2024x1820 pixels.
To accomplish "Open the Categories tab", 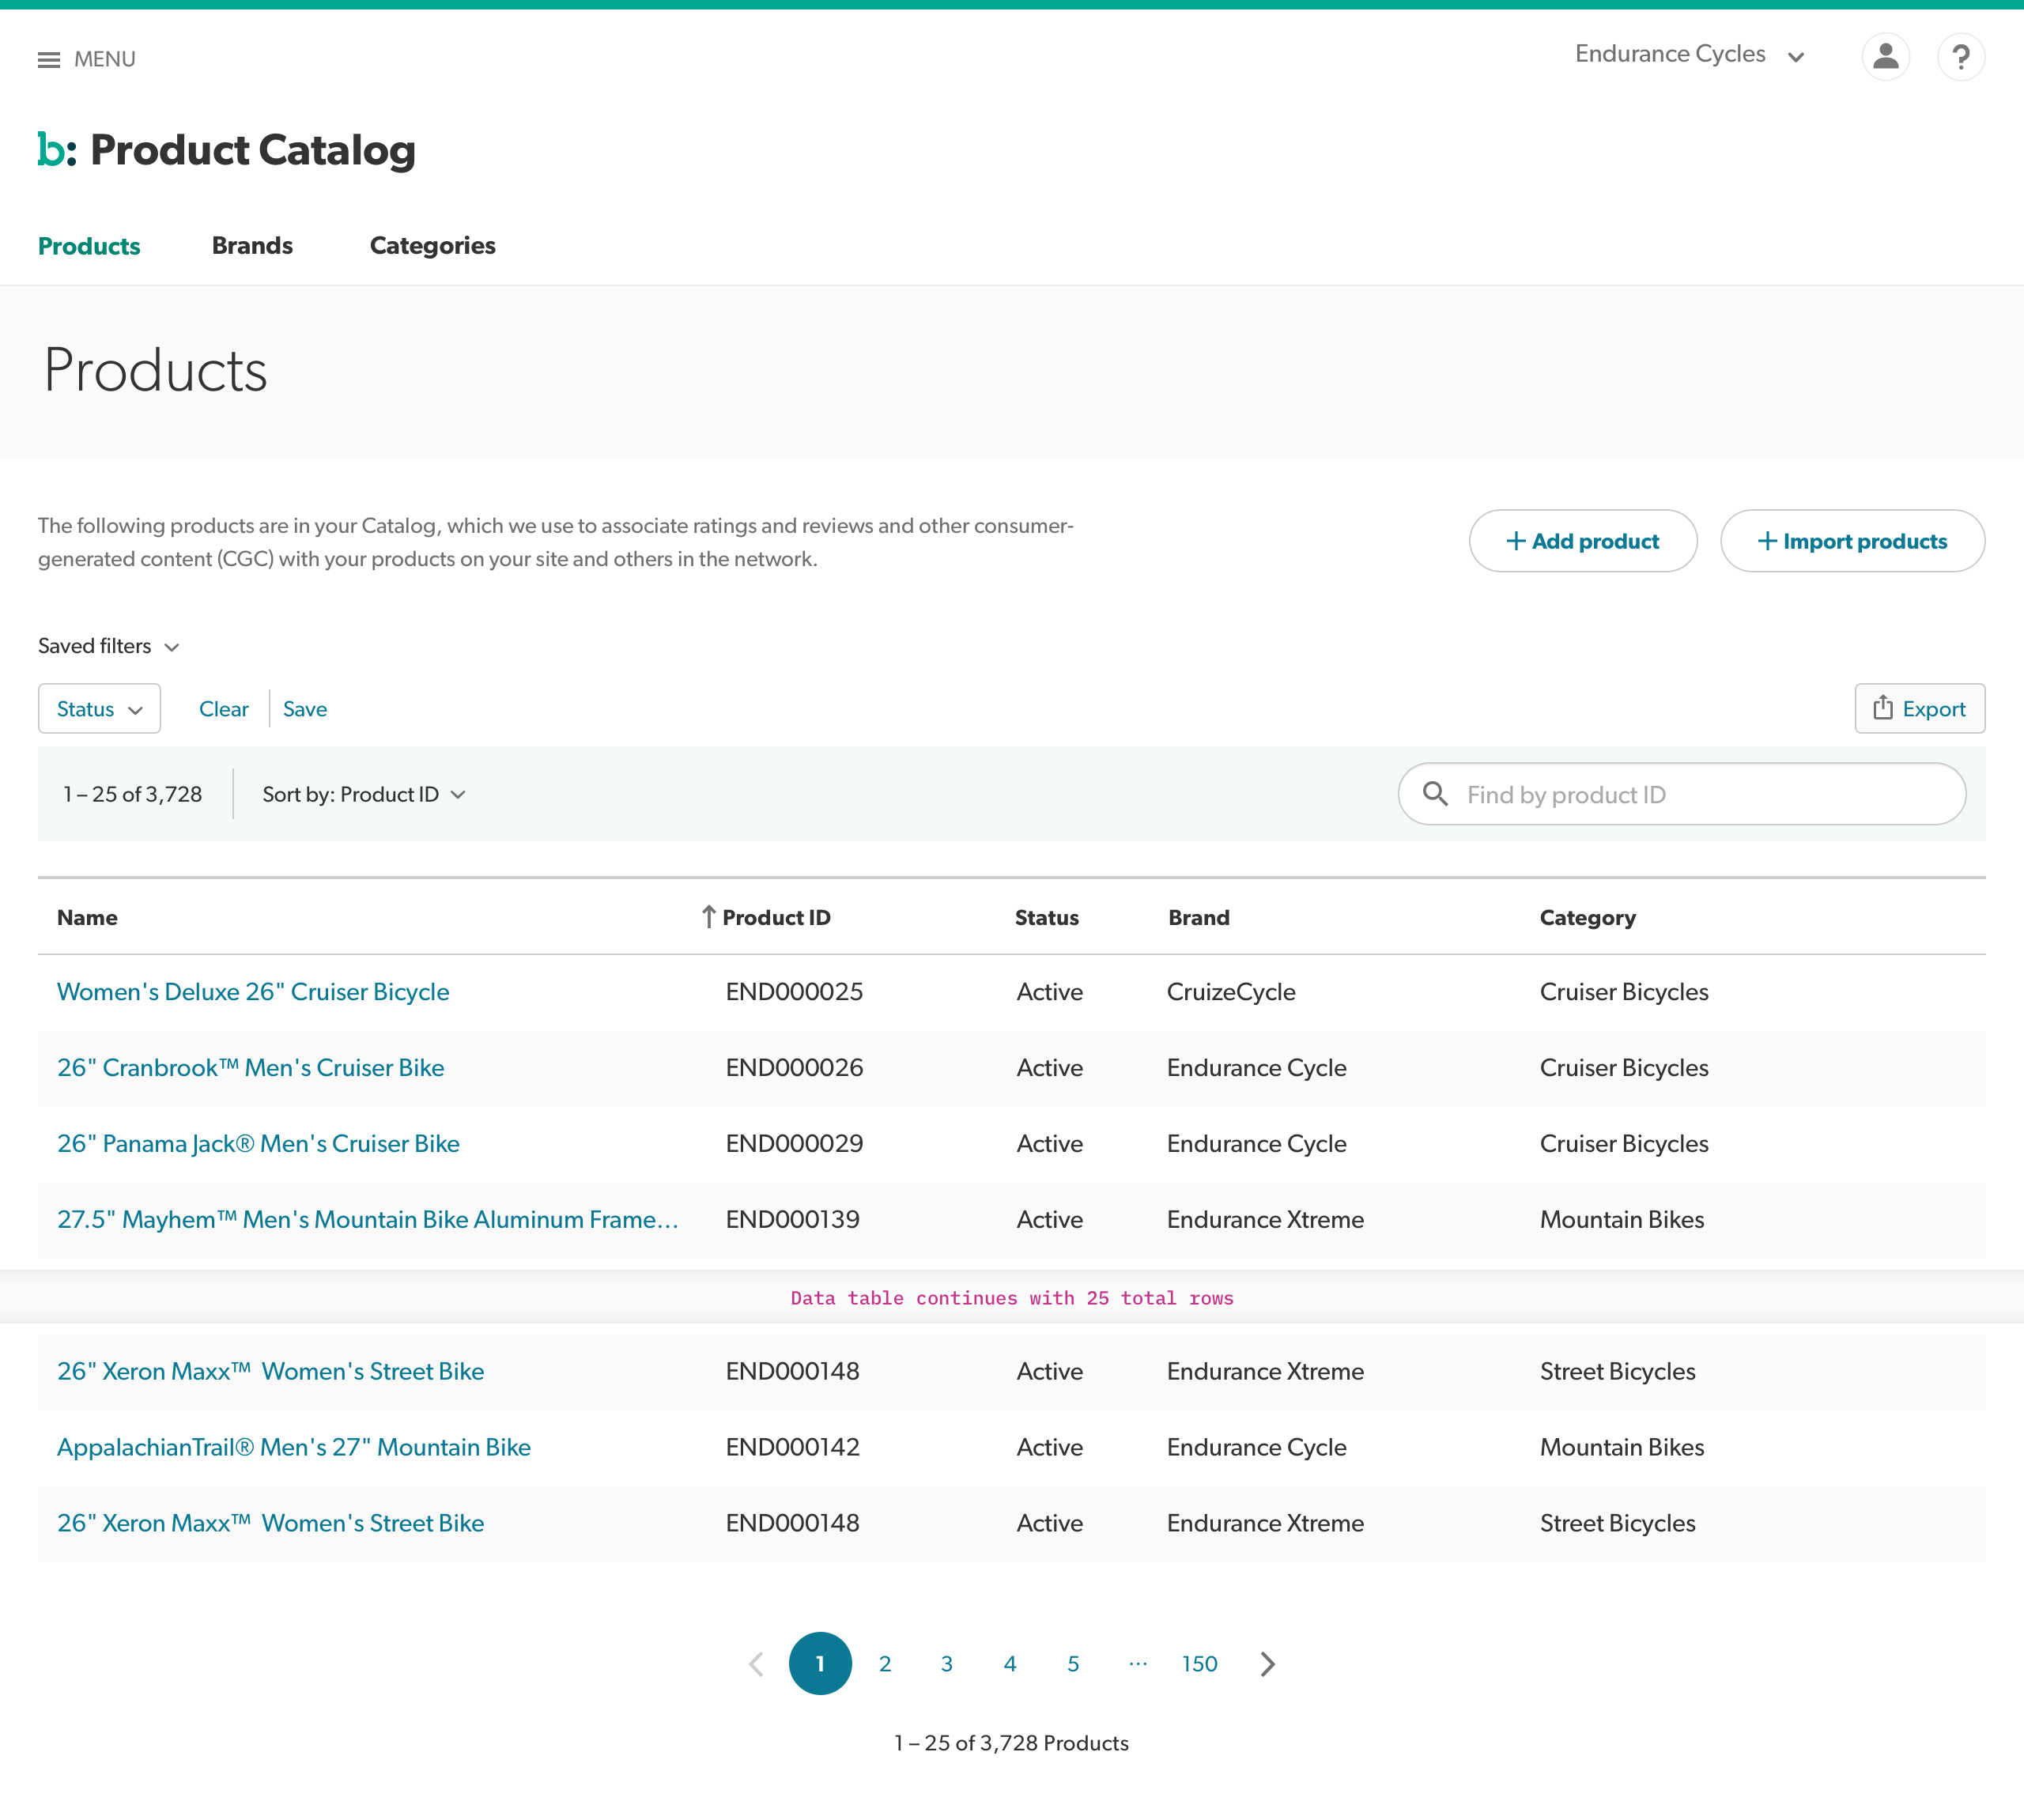I will coord(432,245).
